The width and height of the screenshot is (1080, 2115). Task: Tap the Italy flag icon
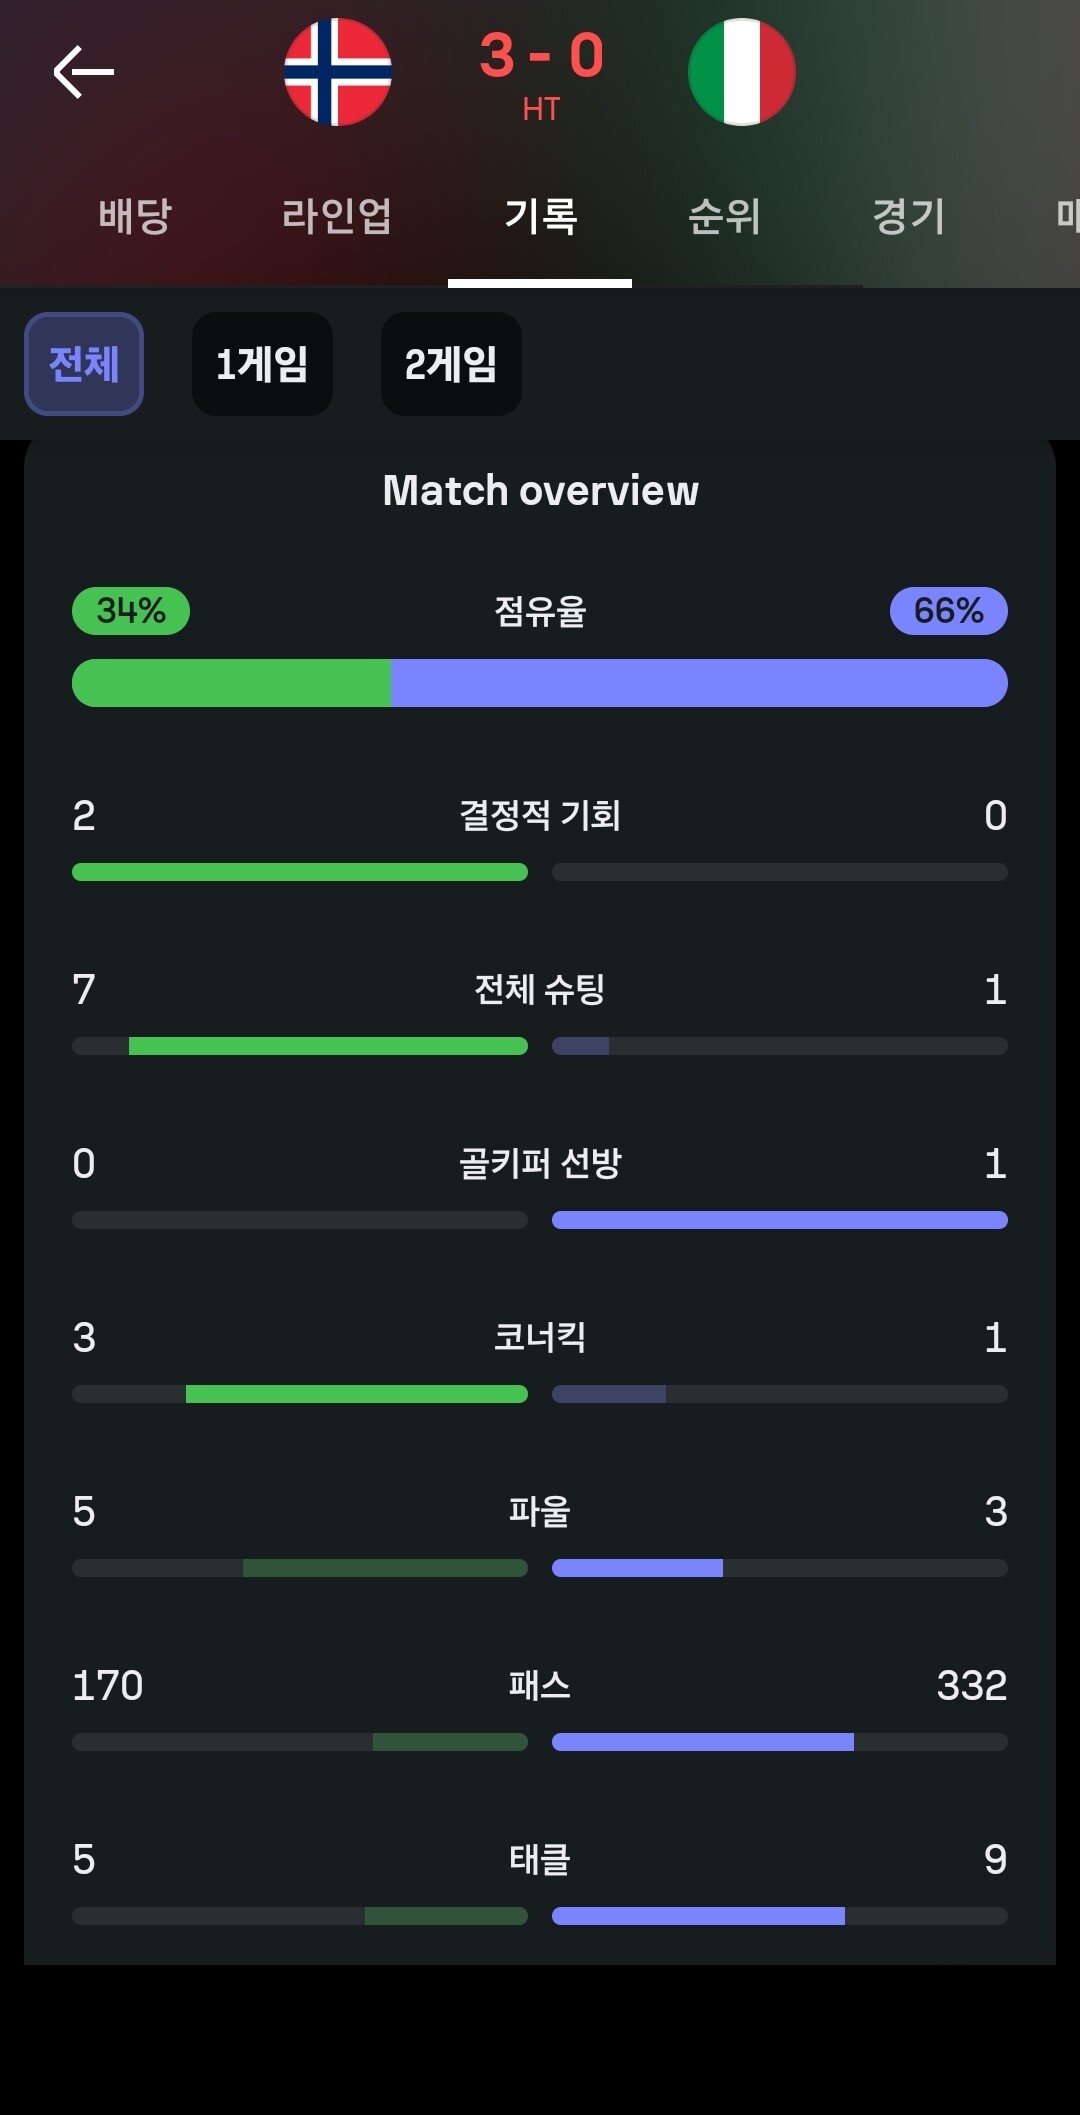coord(742,72)
